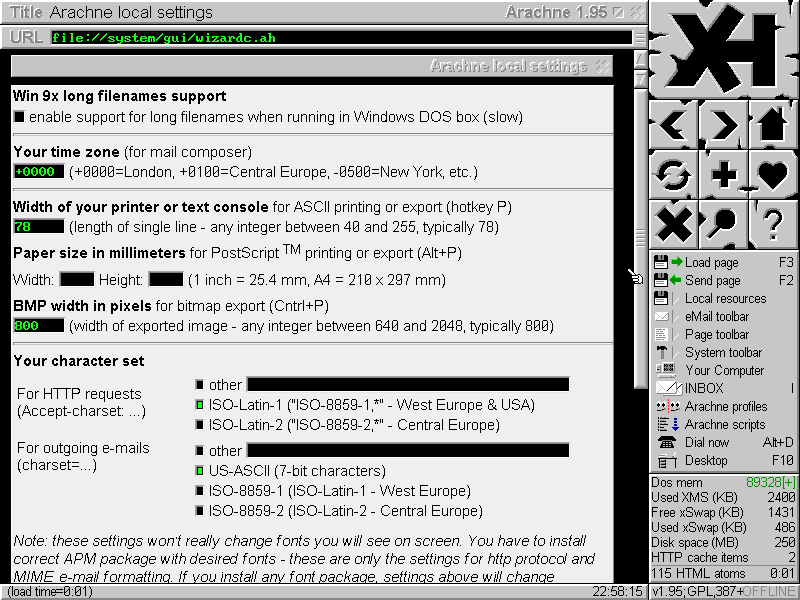Screen dimensions: 800x600
Task: Click Desktop entry label
Action: pos(706,461)
